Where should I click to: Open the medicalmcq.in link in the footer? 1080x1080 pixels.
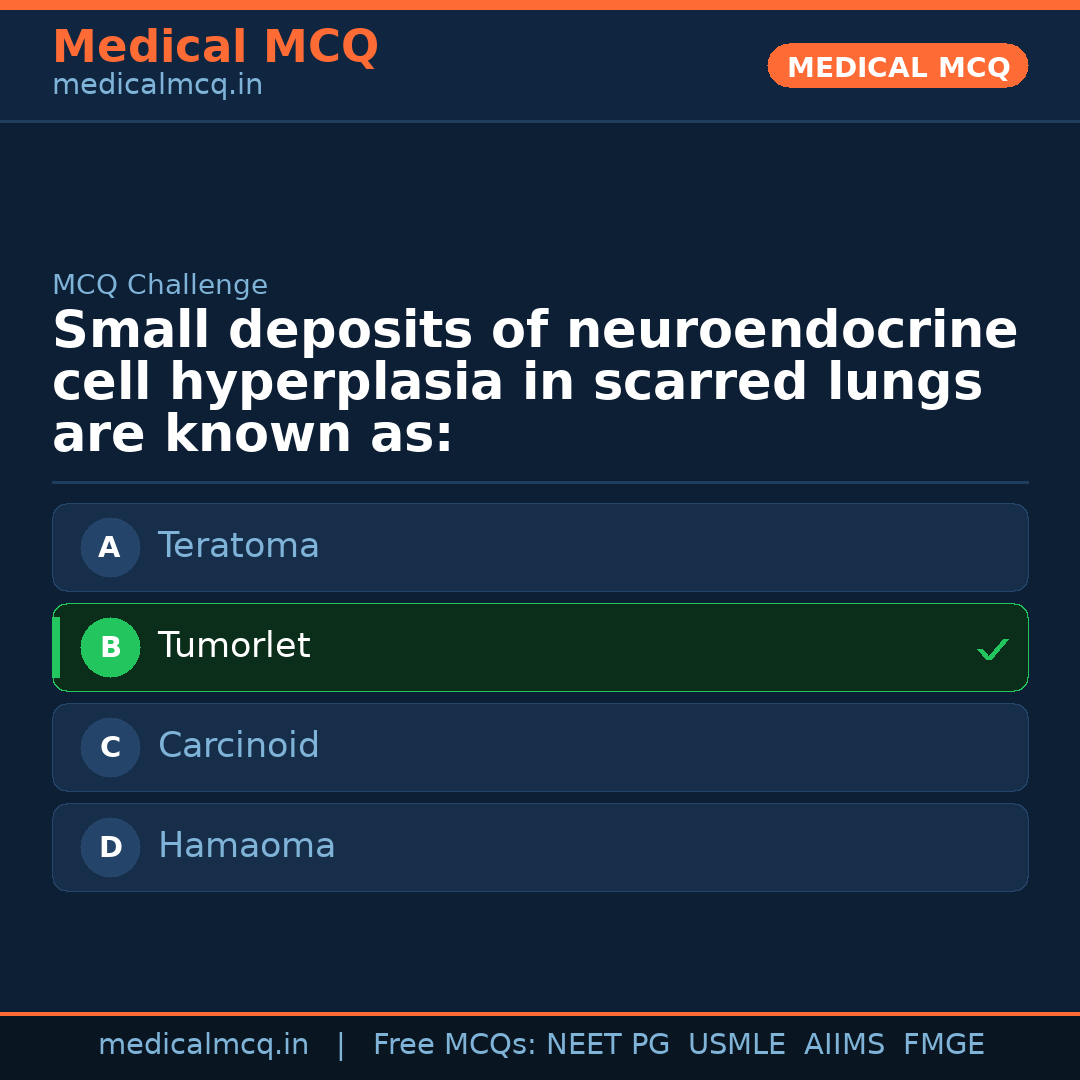(203, 1045)
